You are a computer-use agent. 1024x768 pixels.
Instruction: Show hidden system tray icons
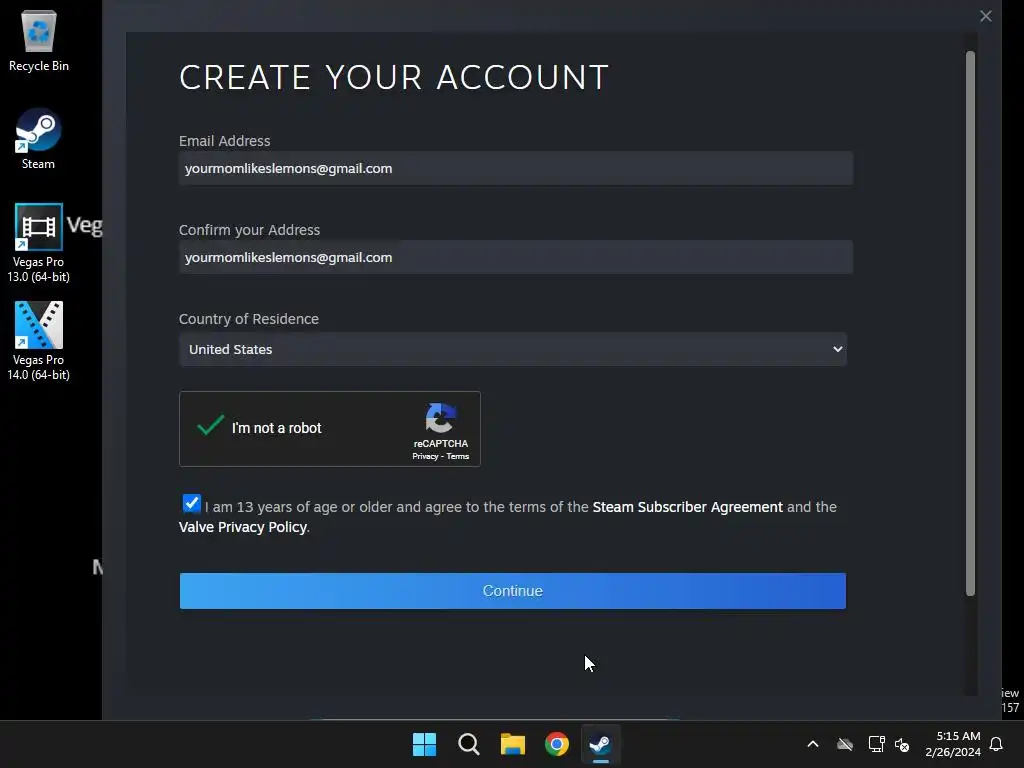[x=813, y=744]
